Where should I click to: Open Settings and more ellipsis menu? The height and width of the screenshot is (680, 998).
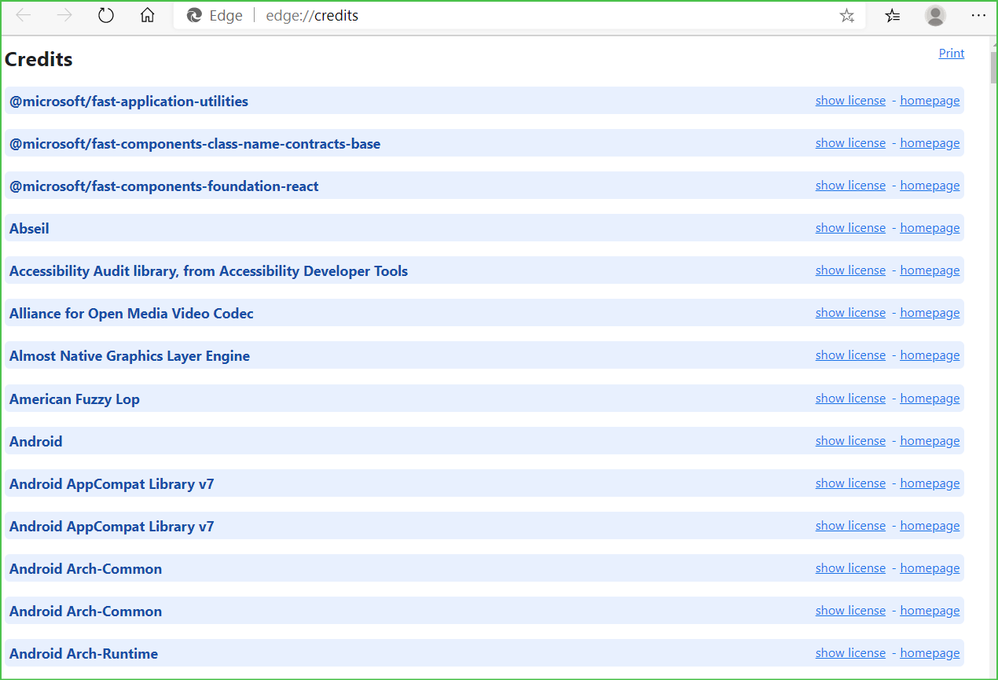[978, 16]
